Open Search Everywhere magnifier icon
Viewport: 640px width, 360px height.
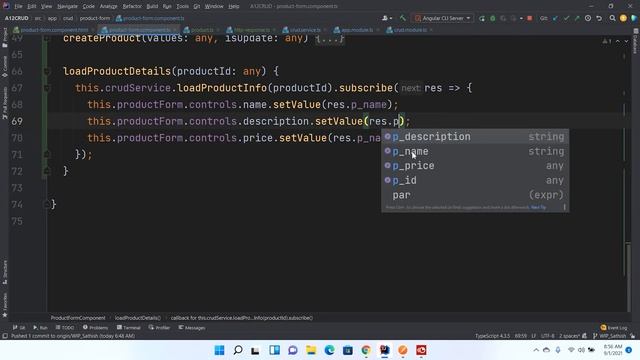point(612,18)
